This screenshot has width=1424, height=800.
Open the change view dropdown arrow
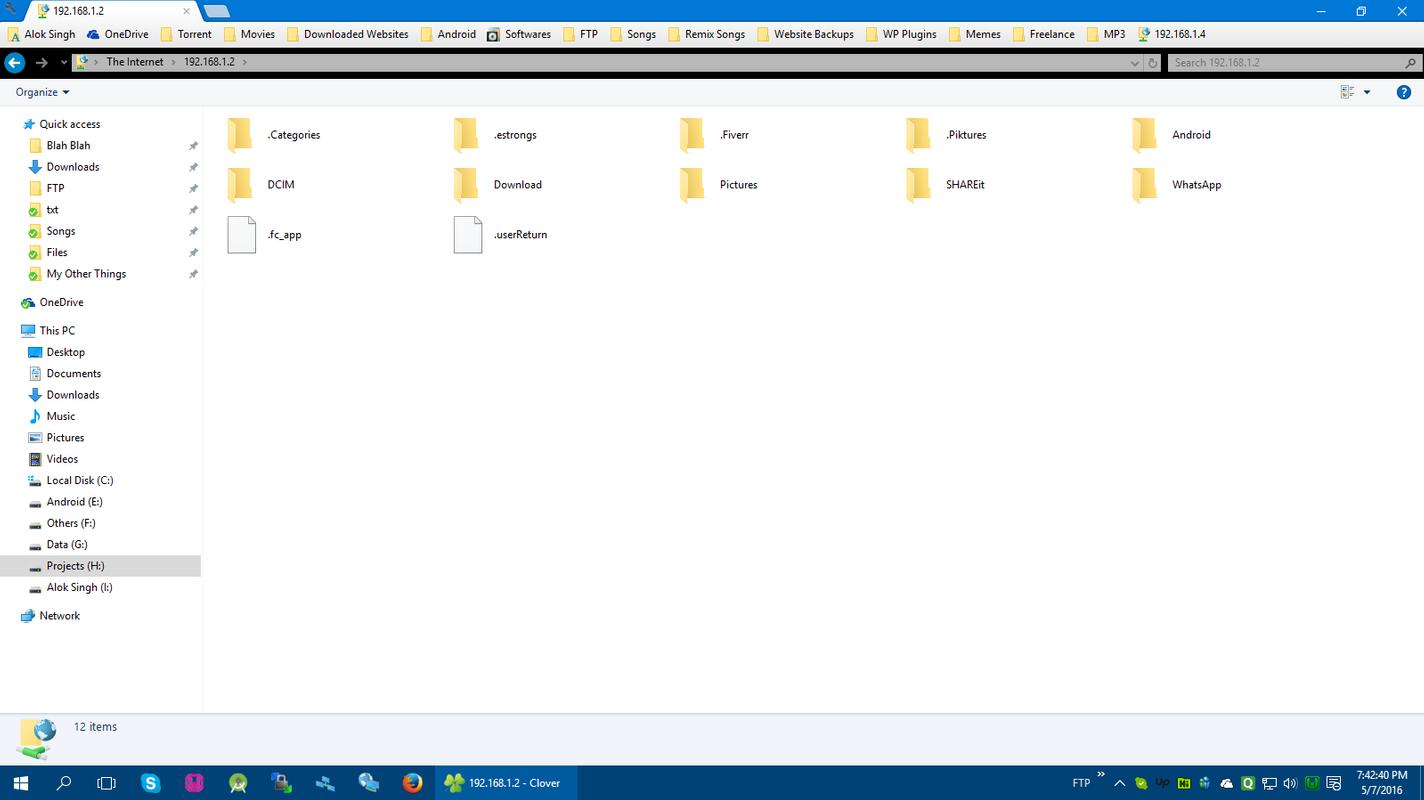[1367, 92]
